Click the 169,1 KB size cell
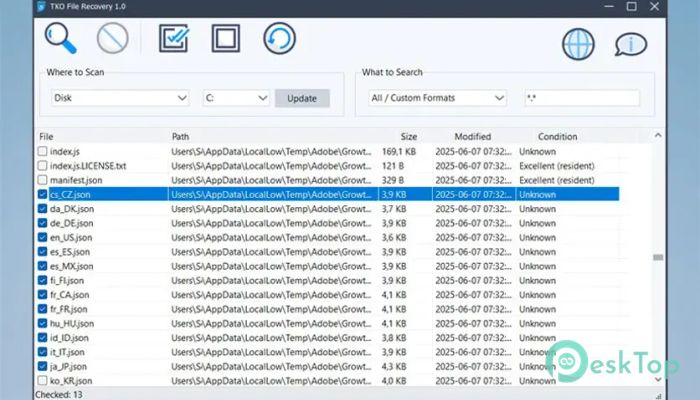This screenshot has height=400, width=700. pos(399,151)
